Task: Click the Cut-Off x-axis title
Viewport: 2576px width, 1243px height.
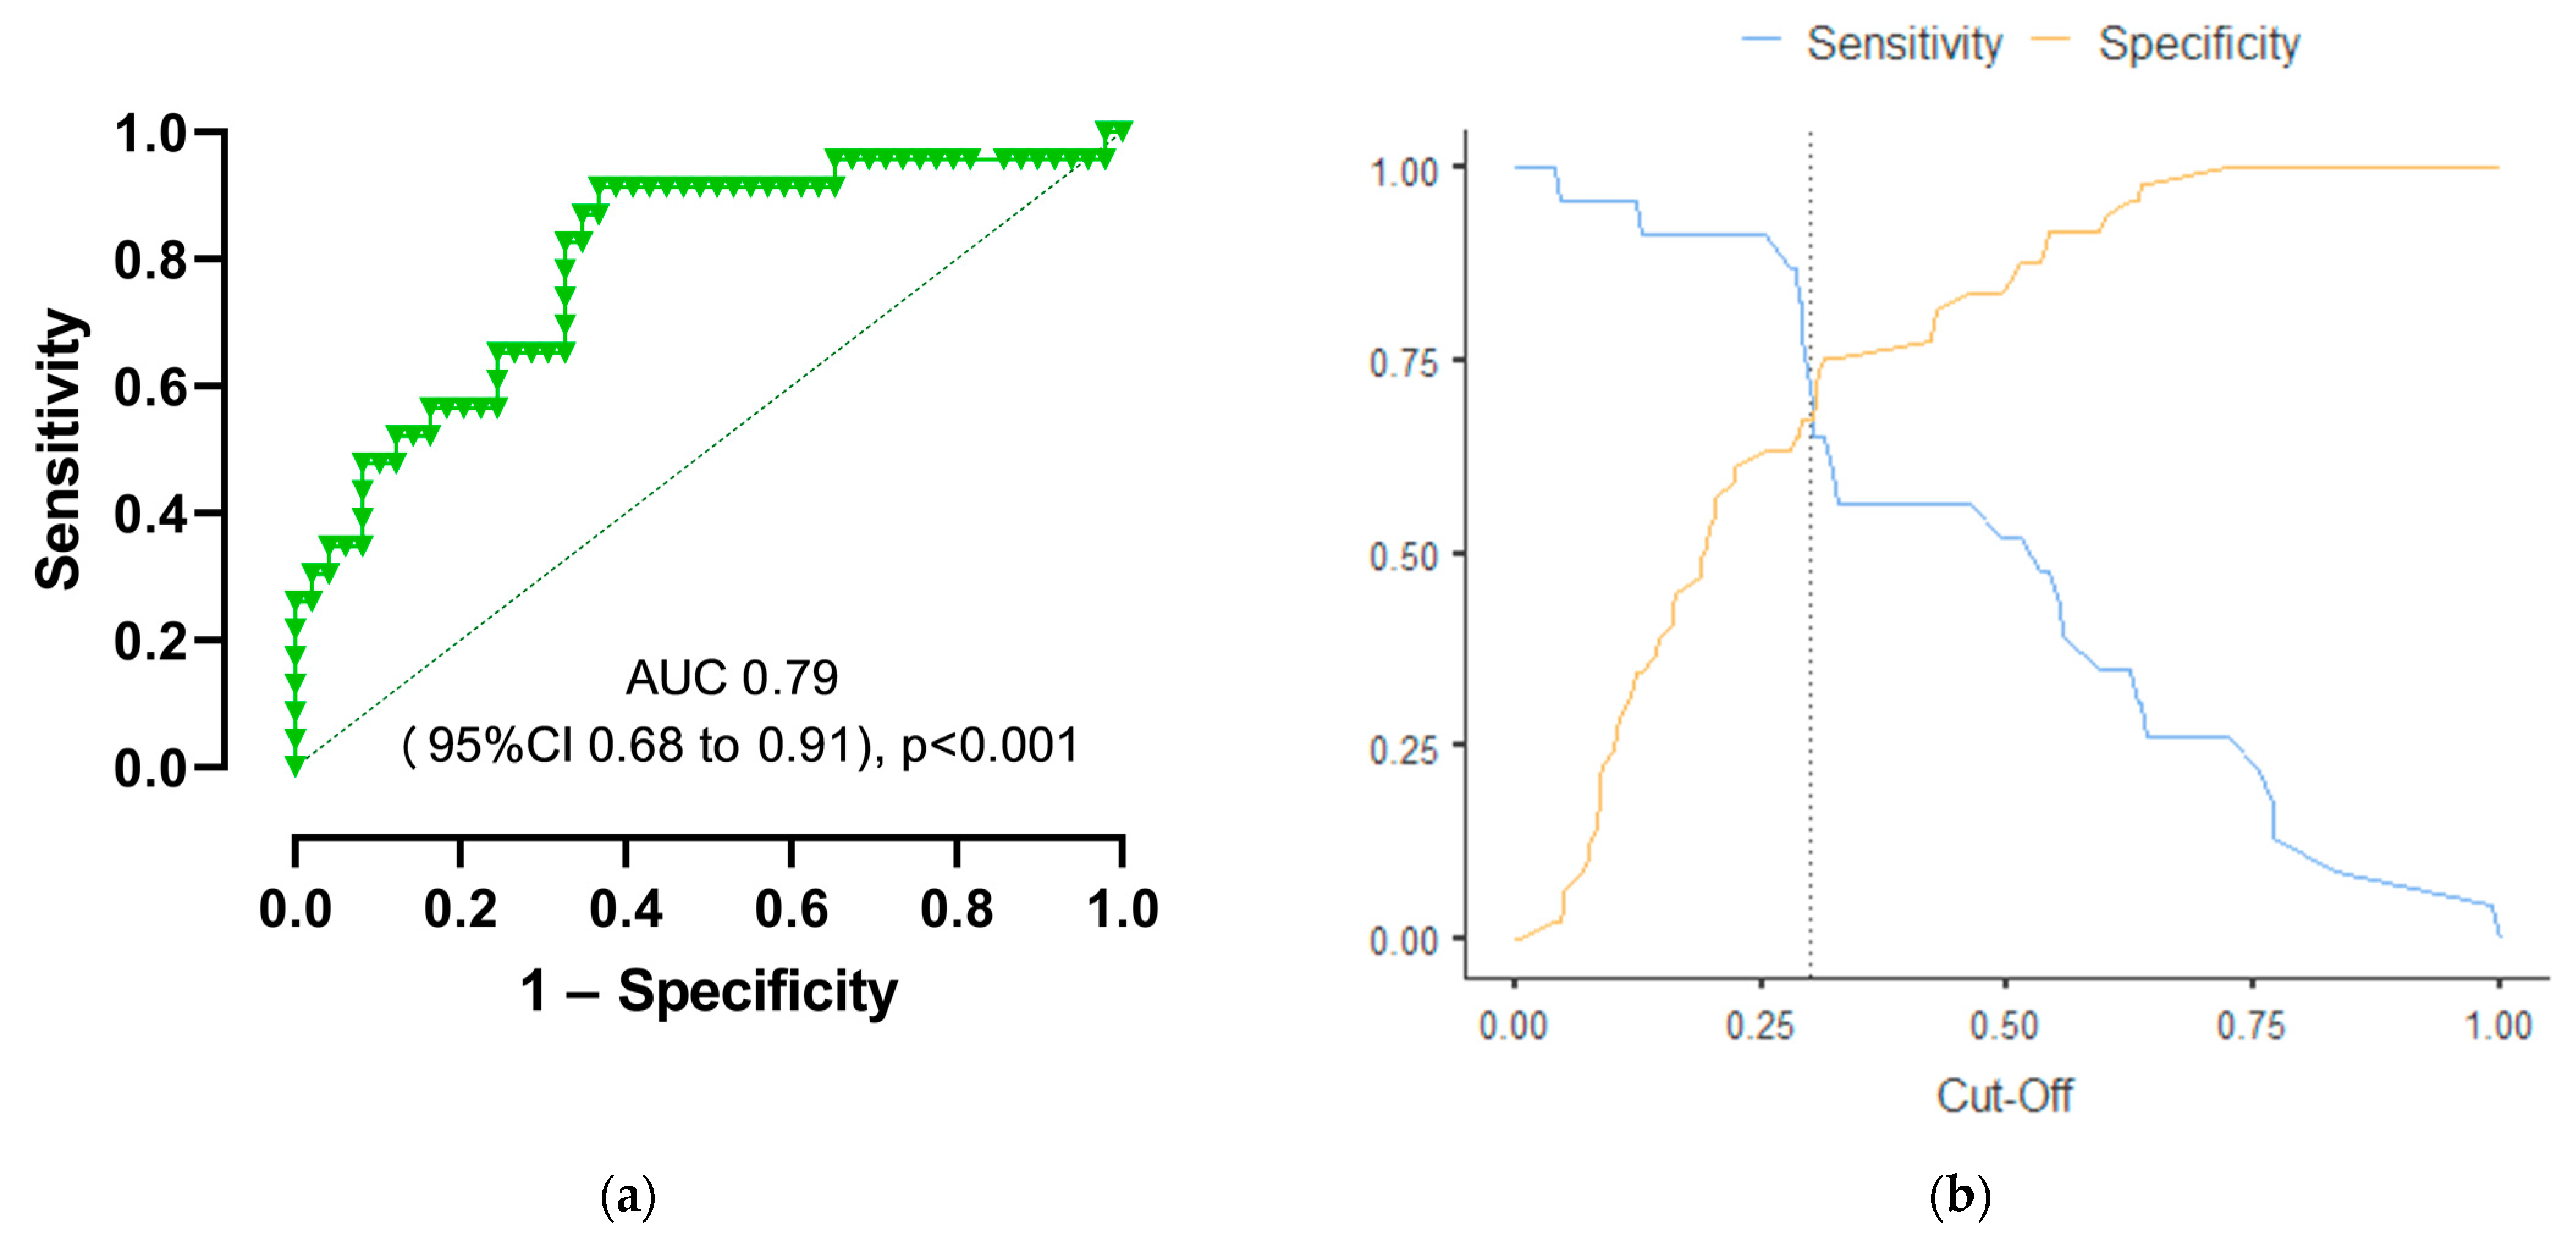Action: [2004, 1096]
